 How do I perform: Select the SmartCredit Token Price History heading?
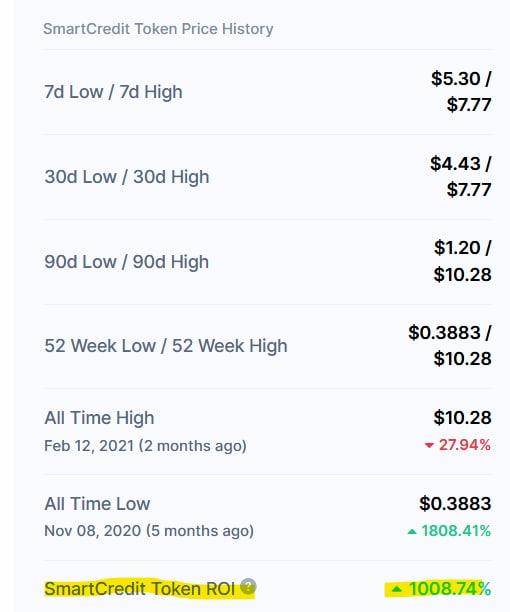pos(158,29)
